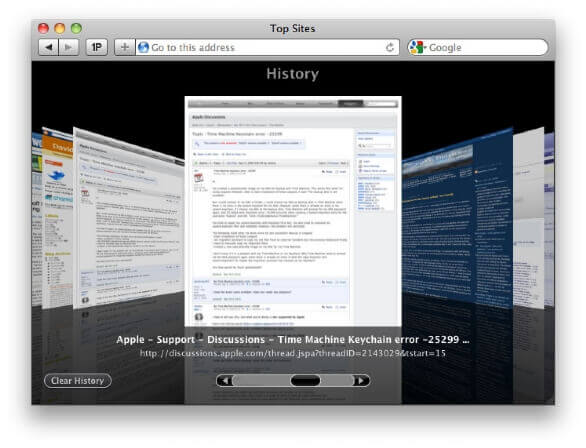This screenshot has width=586, height=448.
Task: Click the discussions.apple.com thread URL text
Action: click(x=293, y=353)
